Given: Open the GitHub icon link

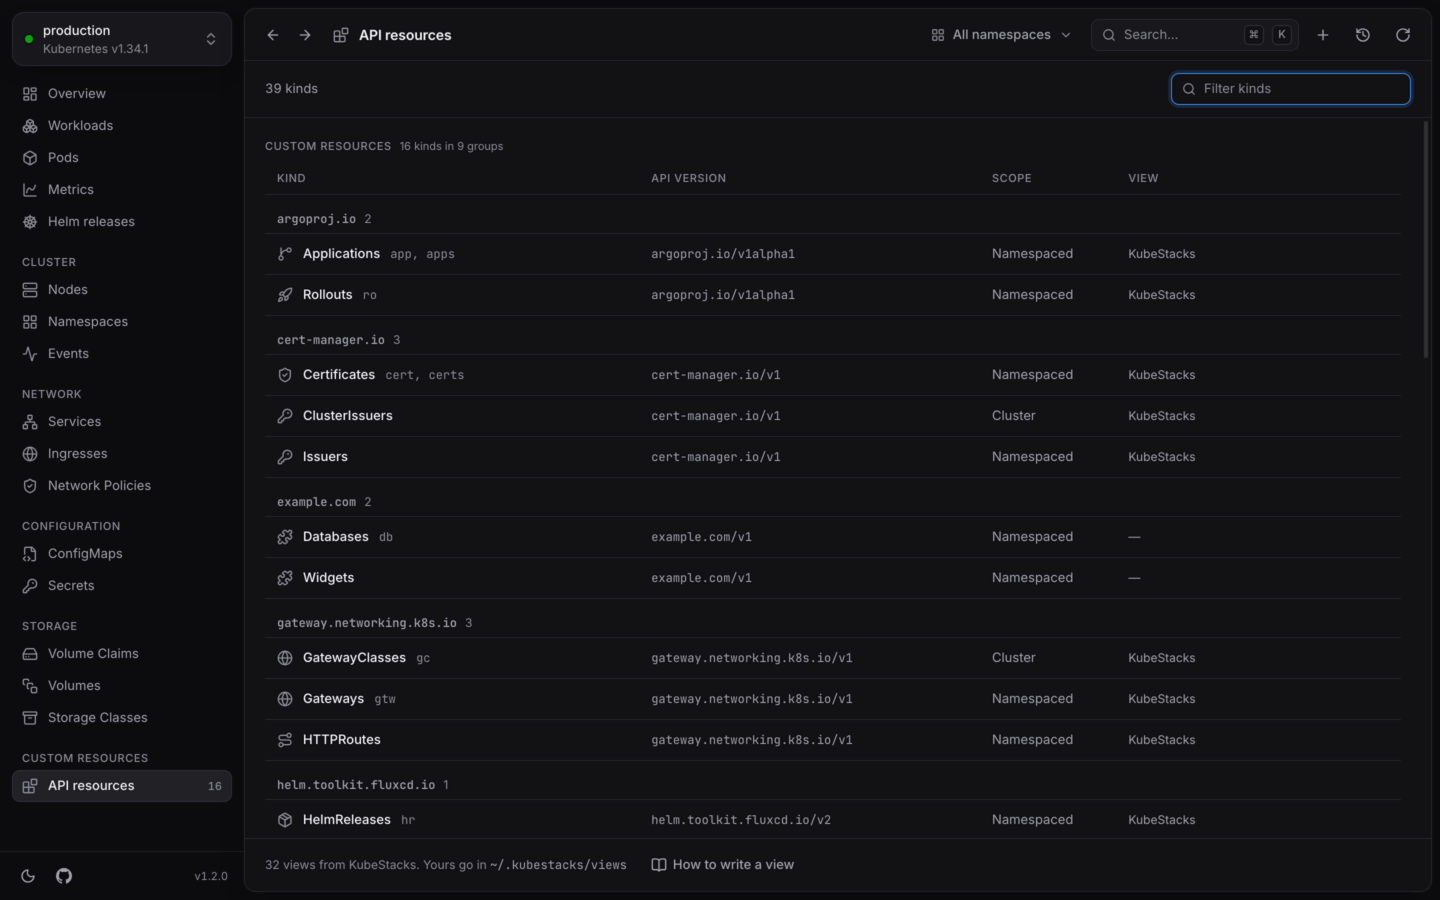Looking at the screenshot, I should pos(64,876).
